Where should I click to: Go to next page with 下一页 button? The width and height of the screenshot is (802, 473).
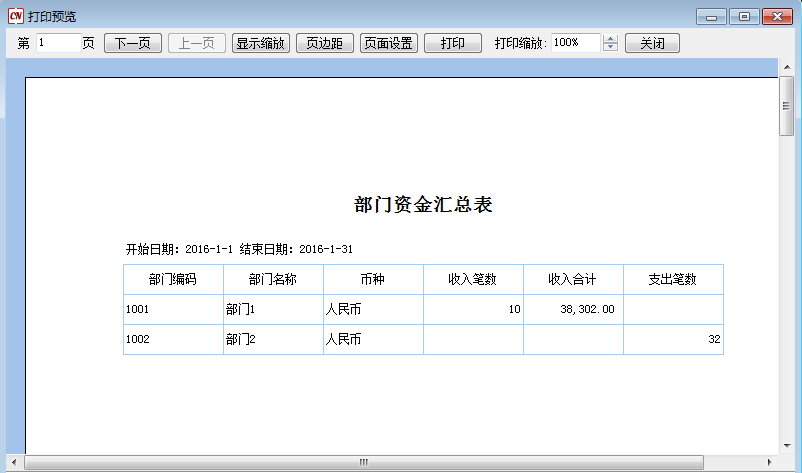(132, 43)
